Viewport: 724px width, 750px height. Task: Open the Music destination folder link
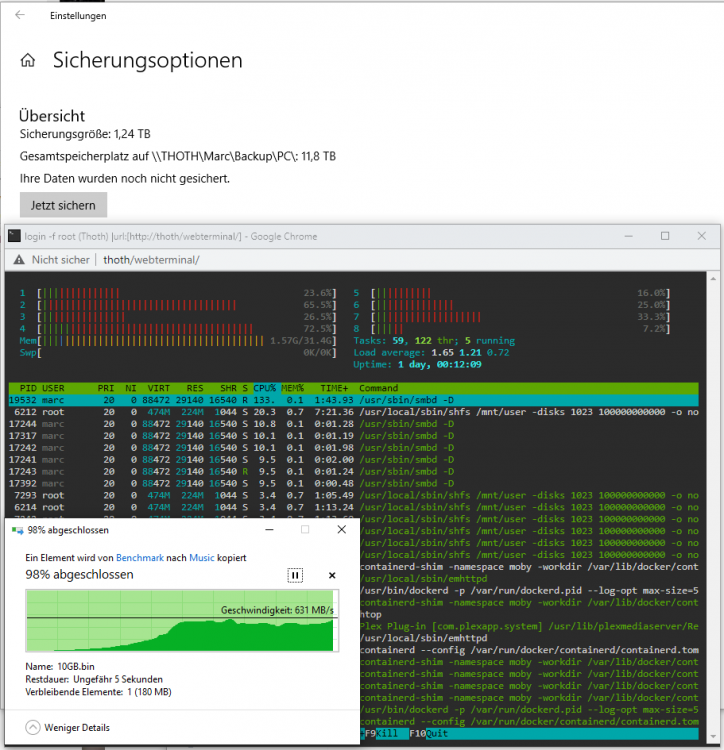tap(202, 558)
